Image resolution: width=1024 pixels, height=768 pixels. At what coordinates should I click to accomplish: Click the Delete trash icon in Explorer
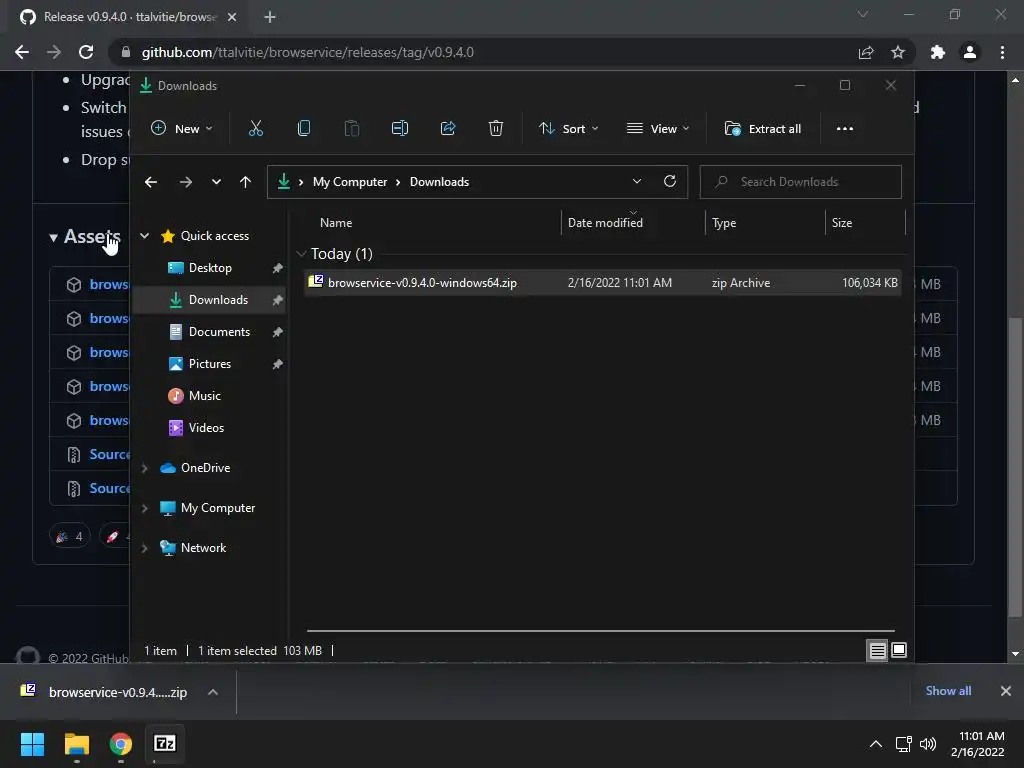(496, 129)
